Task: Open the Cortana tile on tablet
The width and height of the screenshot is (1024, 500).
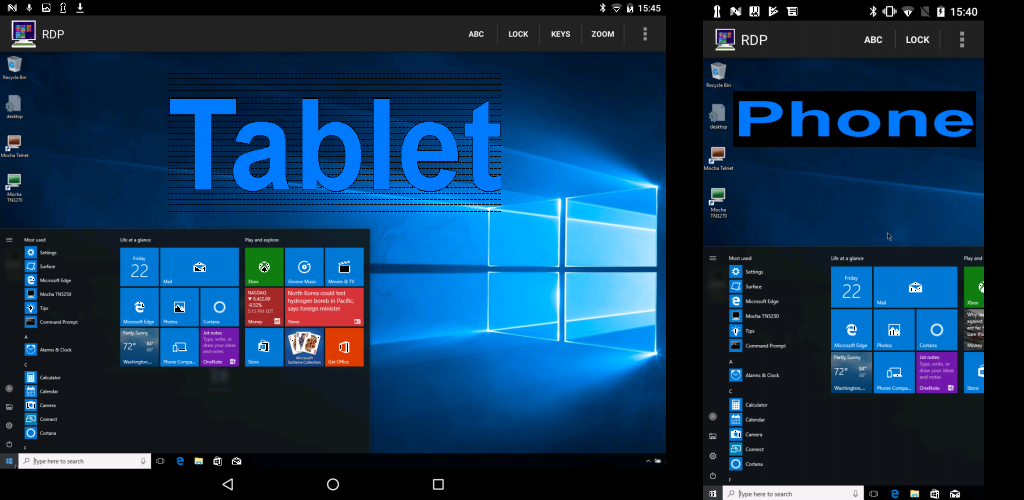Action: coord(219,307)
